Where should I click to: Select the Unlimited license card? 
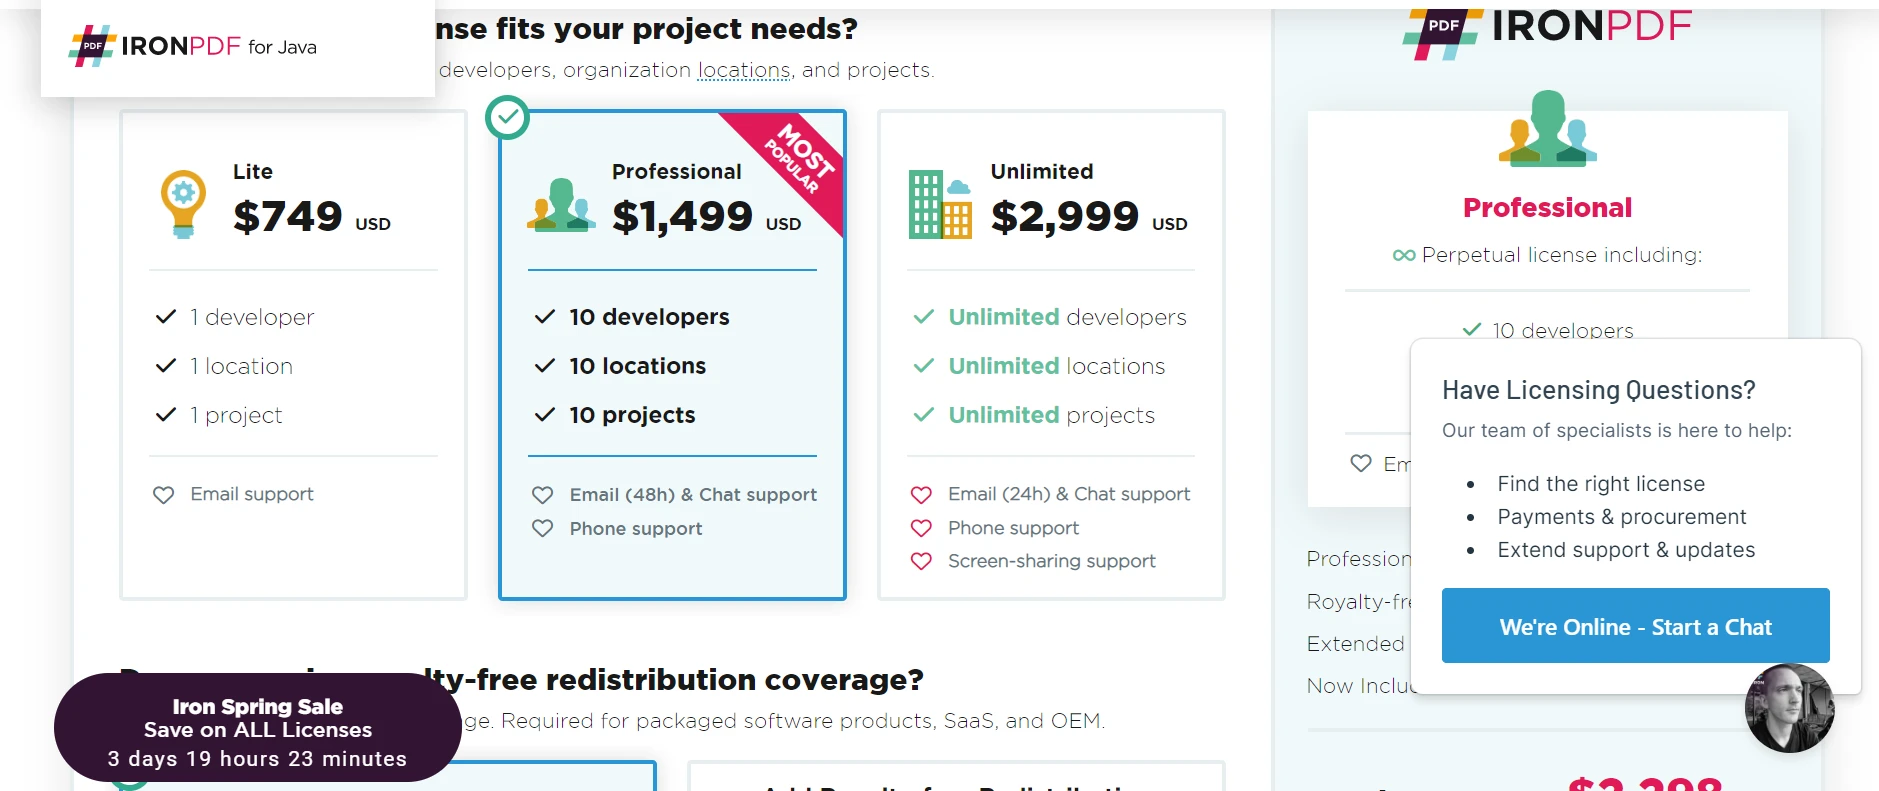[1051, 355]
